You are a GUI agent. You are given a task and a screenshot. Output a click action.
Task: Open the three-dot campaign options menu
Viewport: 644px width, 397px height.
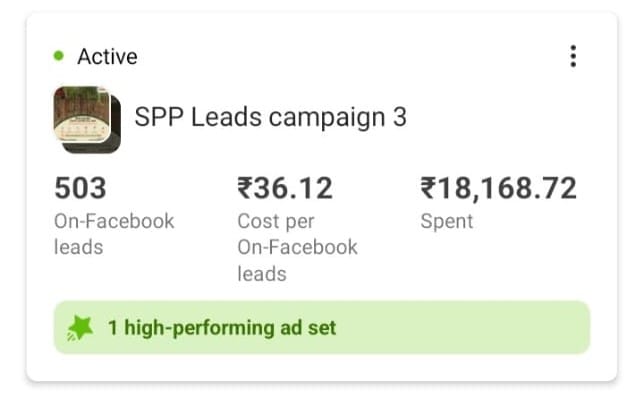click(573, 56)
